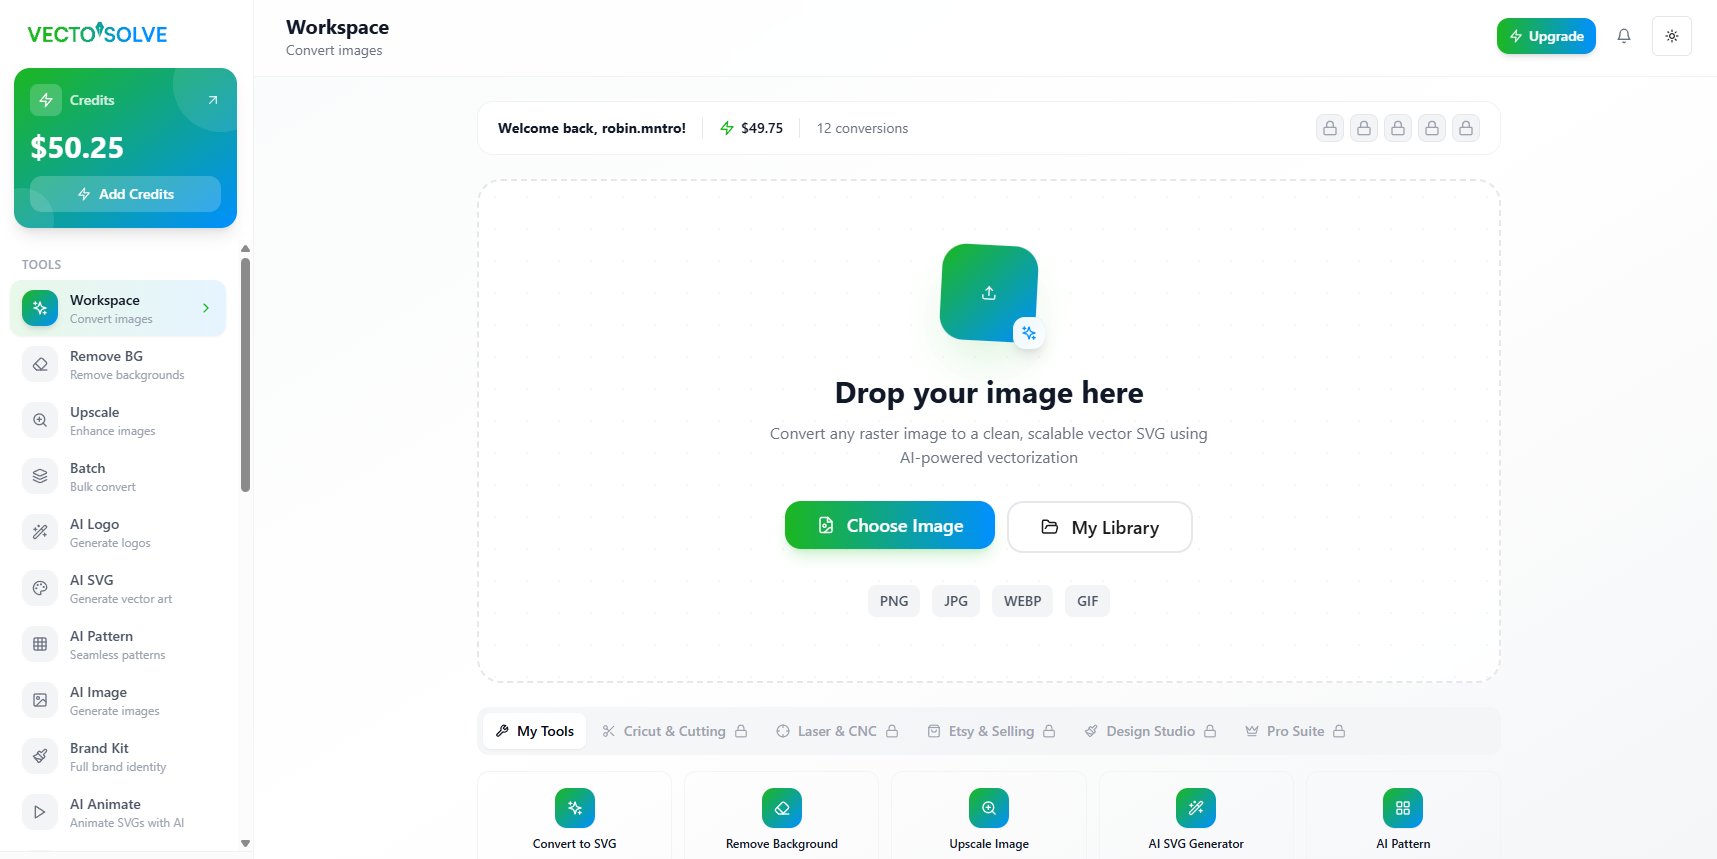Switch to Laser & CNC tab
This screenshot has height=859, width=1717.
[837, 731]
